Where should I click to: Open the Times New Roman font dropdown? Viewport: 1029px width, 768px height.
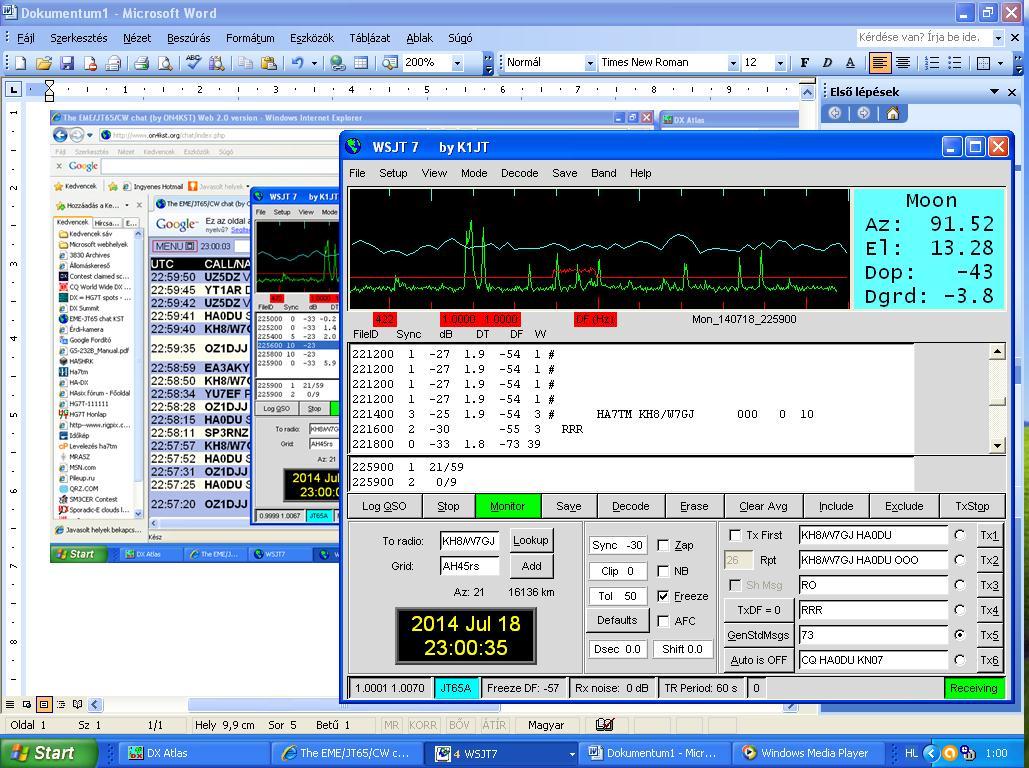[732, 63]
